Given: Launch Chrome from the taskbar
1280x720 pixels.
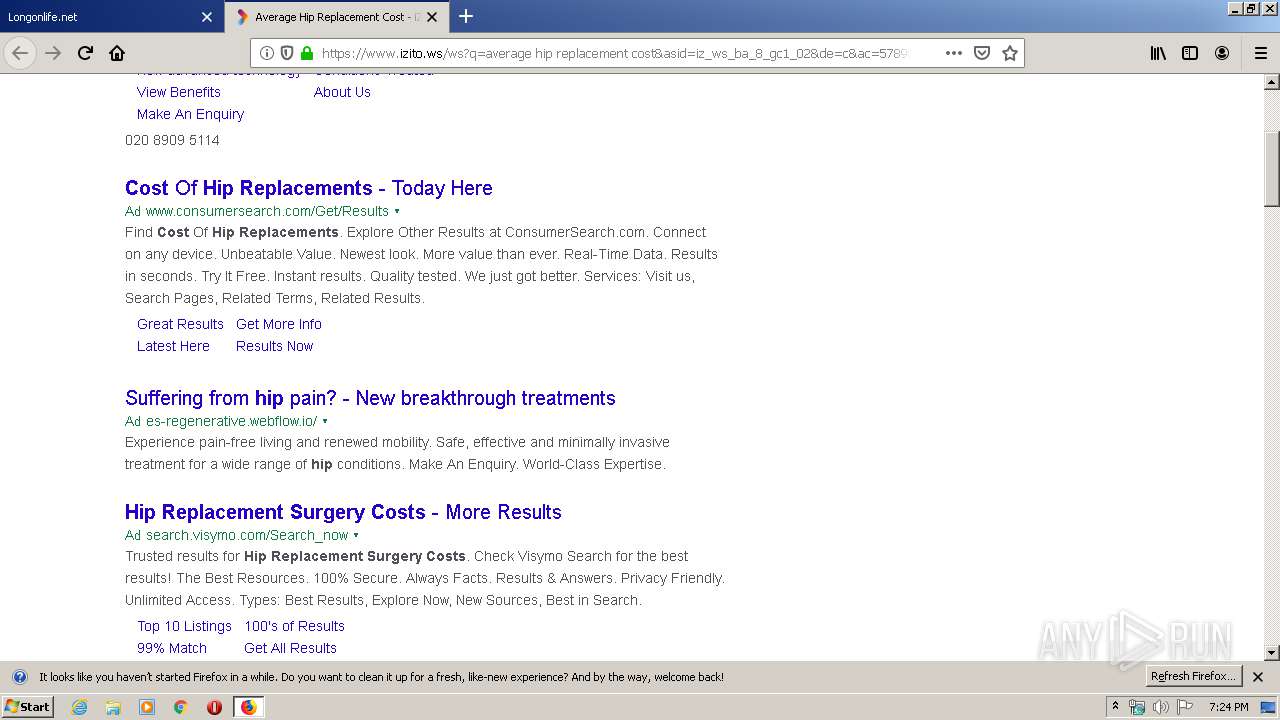Looking at the screenshot, I should [181, 707].
